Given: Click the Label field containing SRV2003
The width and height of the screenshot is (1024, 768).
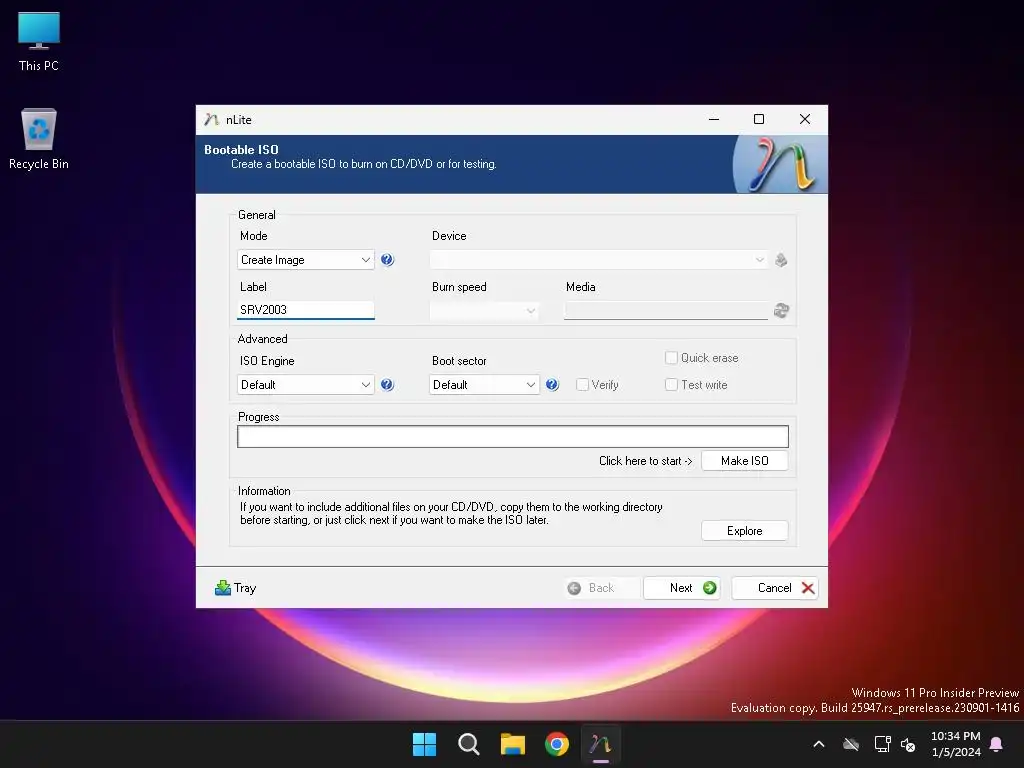Looking at the screenshot, I should (305, 310).
